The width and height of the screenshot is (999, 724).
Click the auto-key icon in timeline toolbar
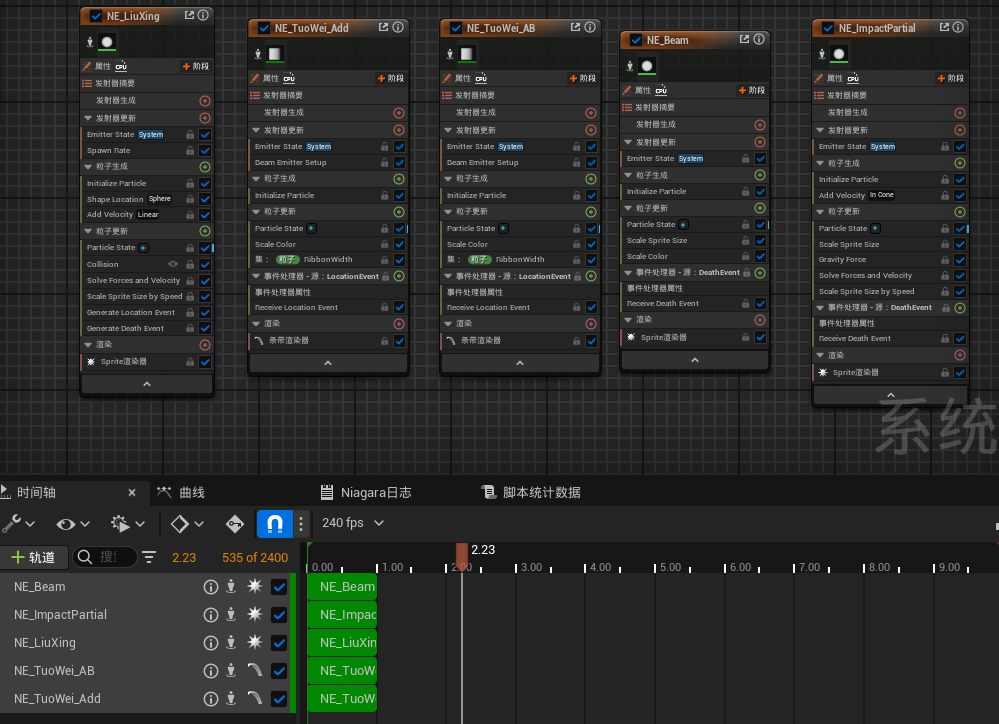[234, 524]
